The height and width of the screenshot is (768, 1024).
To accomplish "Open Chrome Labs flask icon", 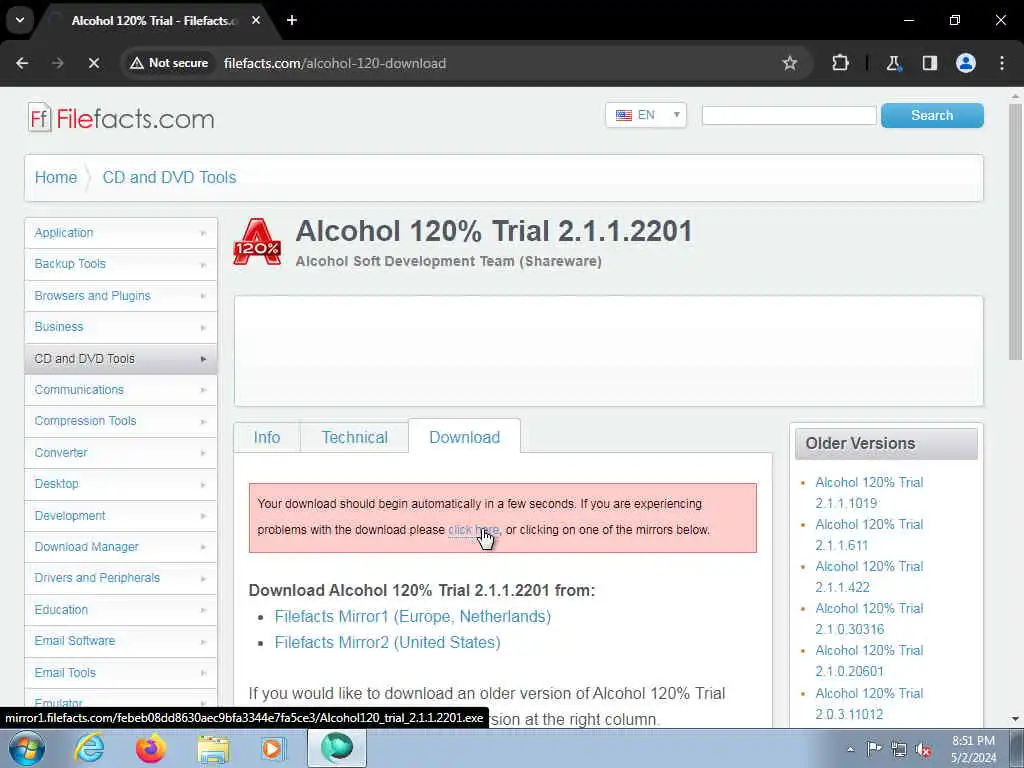I will pos(893,63).
